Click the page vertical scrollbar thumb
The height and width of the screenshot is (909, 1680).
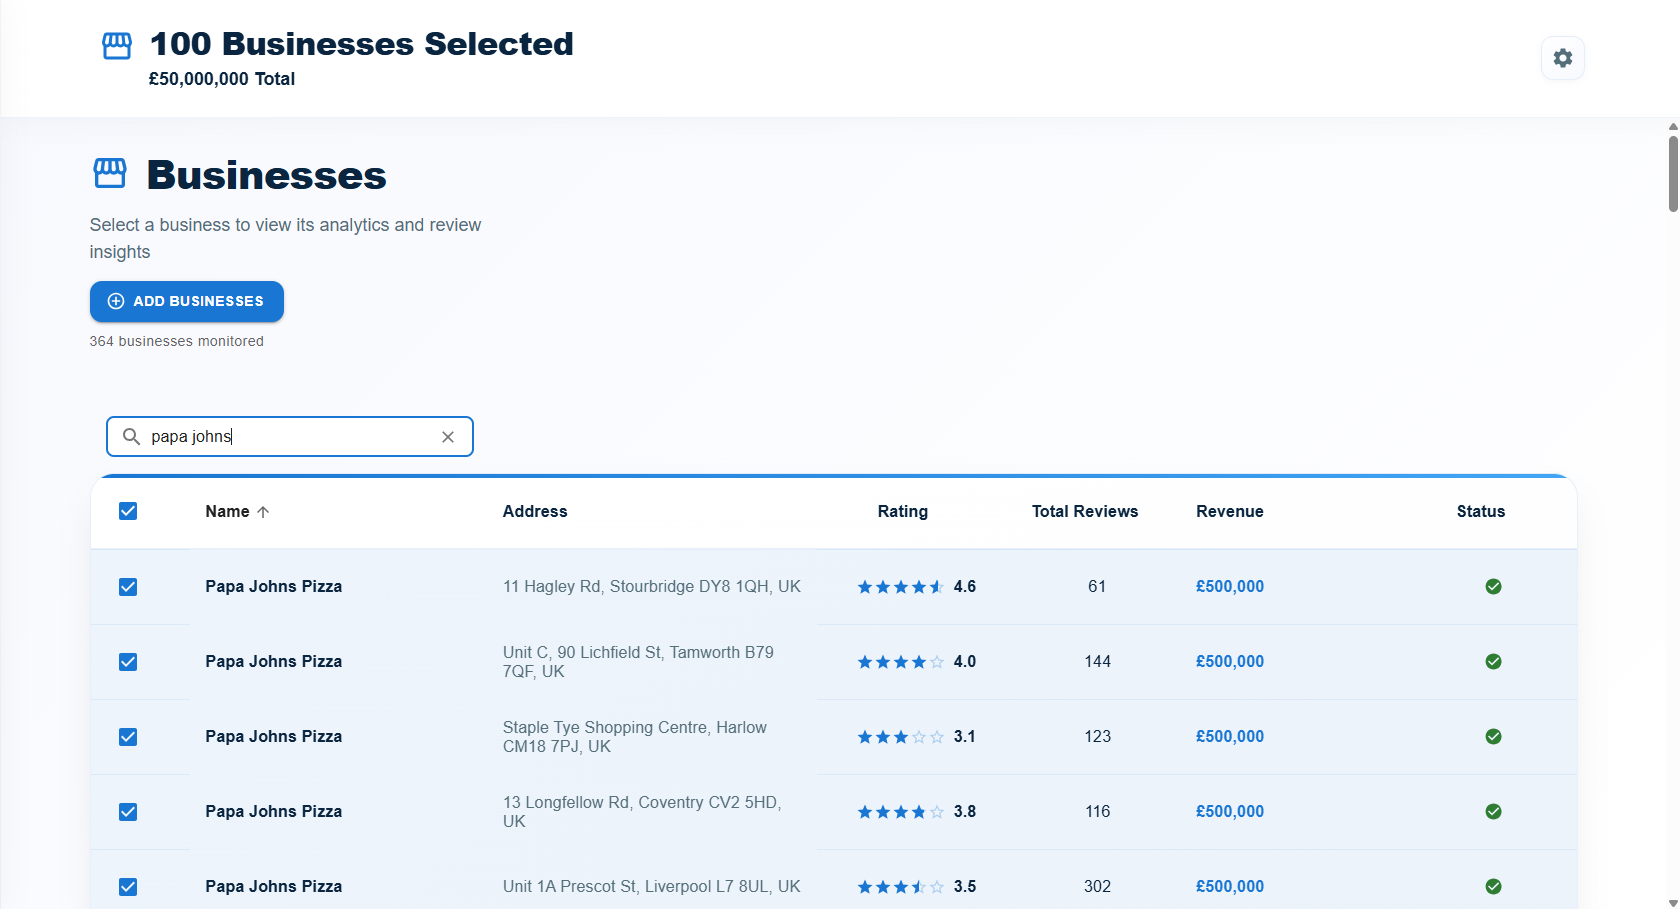click(1673, 173)
